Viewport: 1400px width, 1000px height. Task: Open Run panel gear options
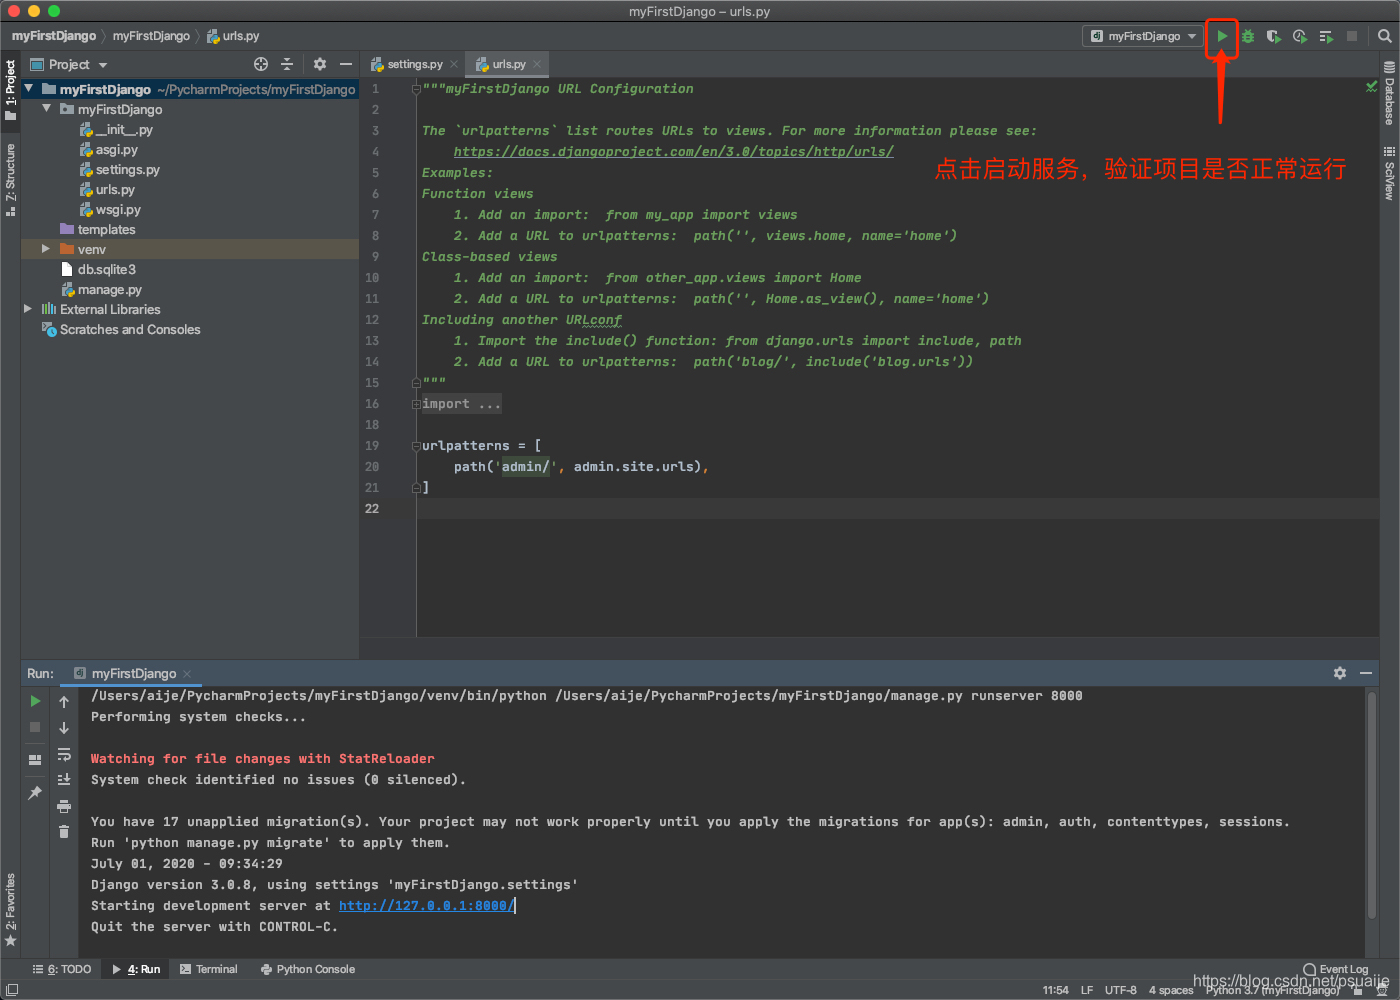coord(1340,673)
